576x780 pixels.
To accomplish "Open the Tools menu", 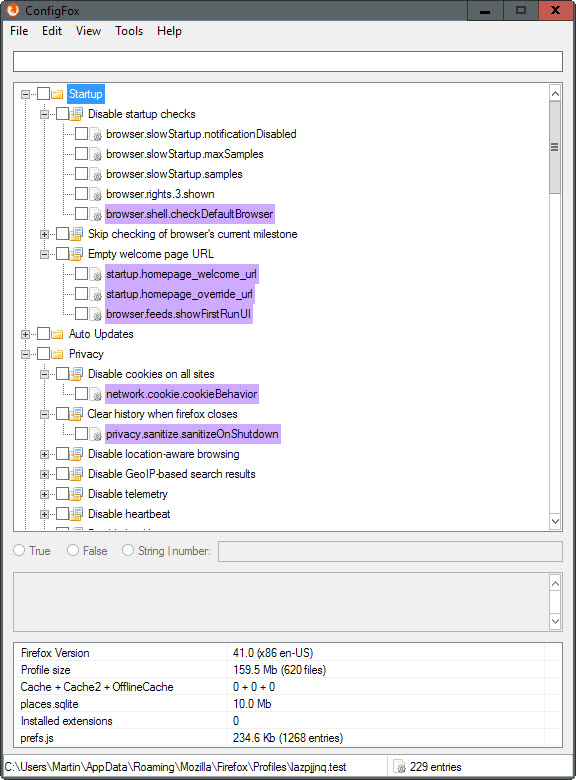I will click(129, 31).
